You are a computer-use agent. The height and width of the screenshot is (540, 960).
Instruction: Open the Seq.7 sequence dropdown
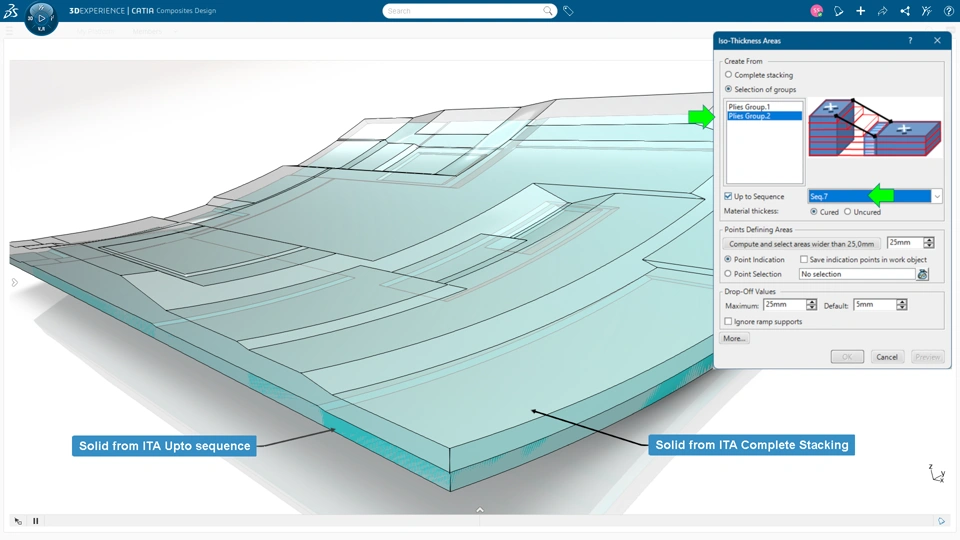937,196
